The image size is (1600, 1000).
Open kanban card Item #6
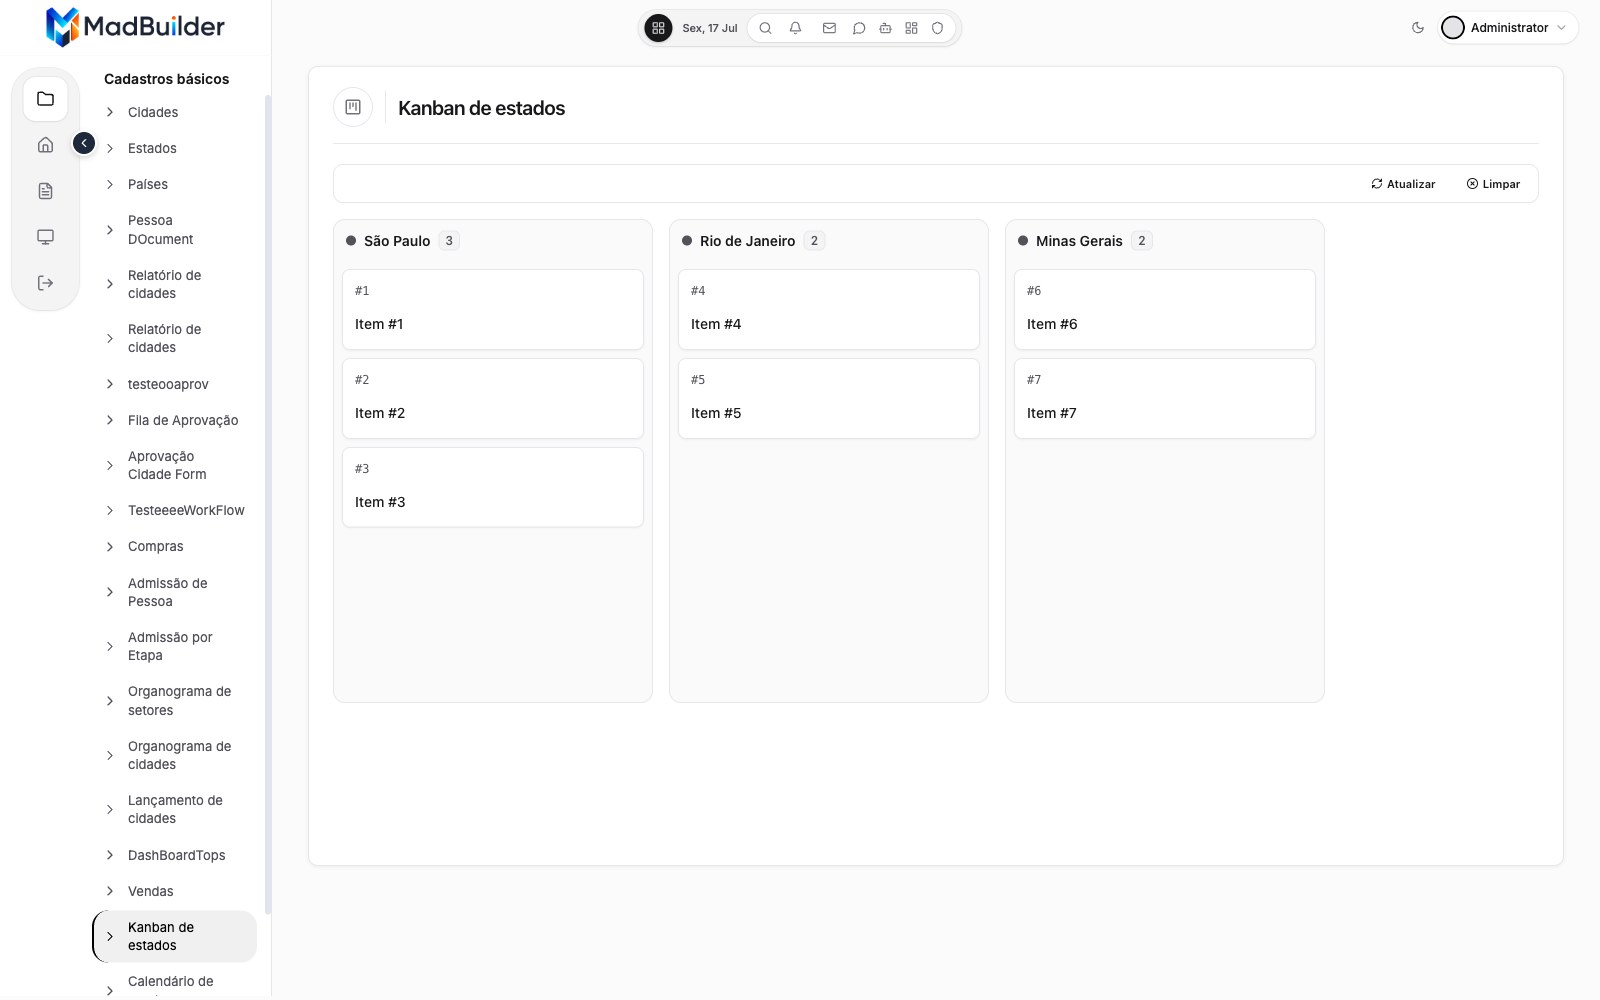tap(1165, 309)
